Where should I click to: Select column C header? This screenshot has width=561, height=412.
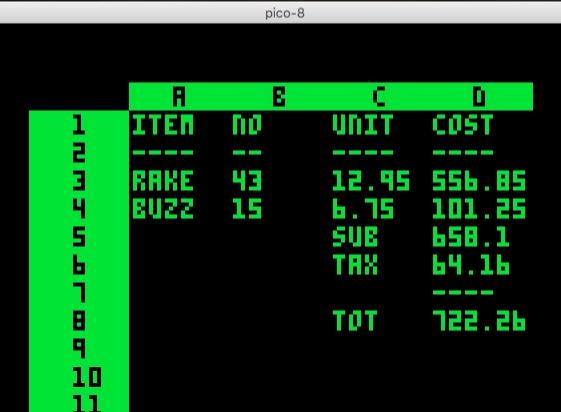coord(379,97)
